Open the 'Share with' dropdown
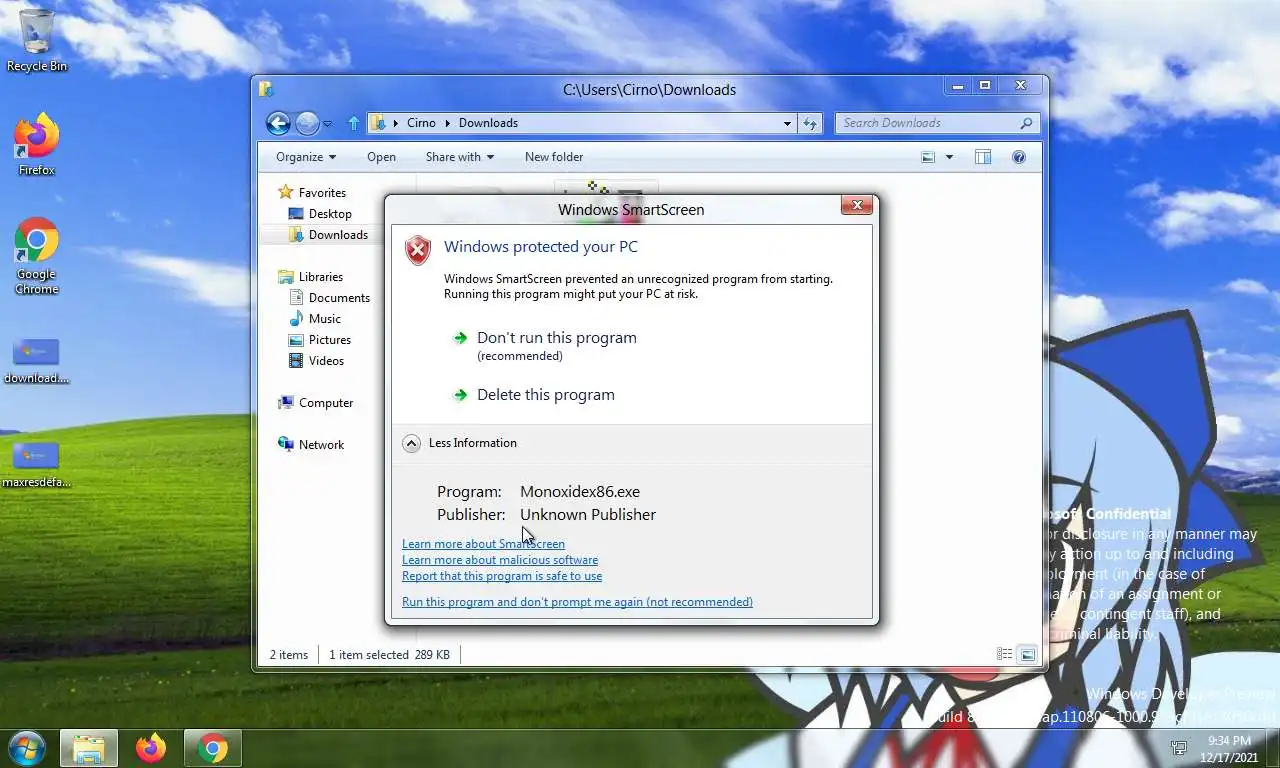The width and height of the screenshot is (1280, 768). point(460,157)
